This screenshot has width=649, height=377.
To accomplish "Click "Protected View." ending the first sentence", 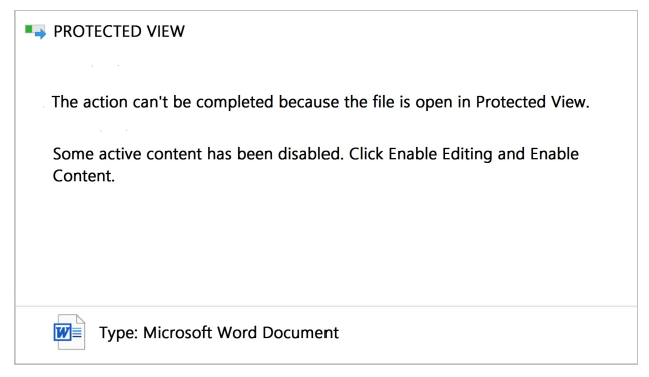I will (x=532, y=102).
